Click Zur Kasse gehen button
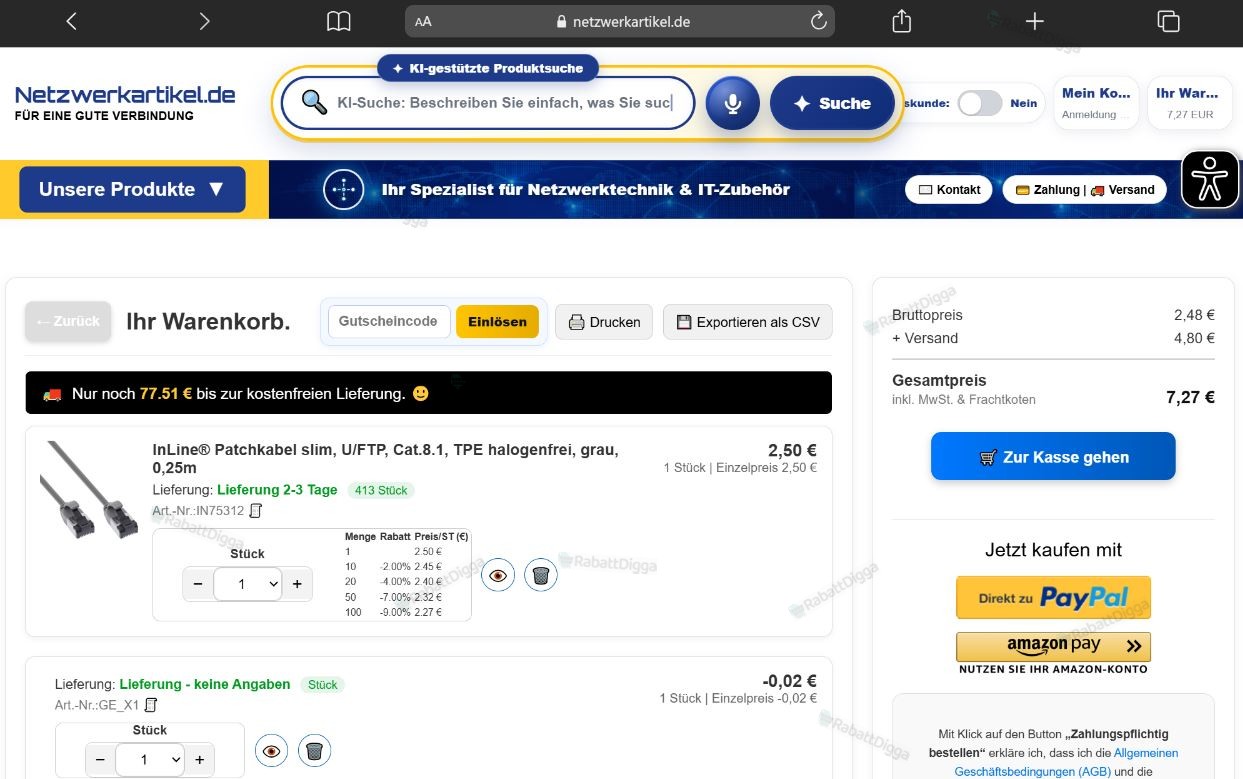Image resolution: width=1243 pixels, height=779 pixels. [1053, 457]
